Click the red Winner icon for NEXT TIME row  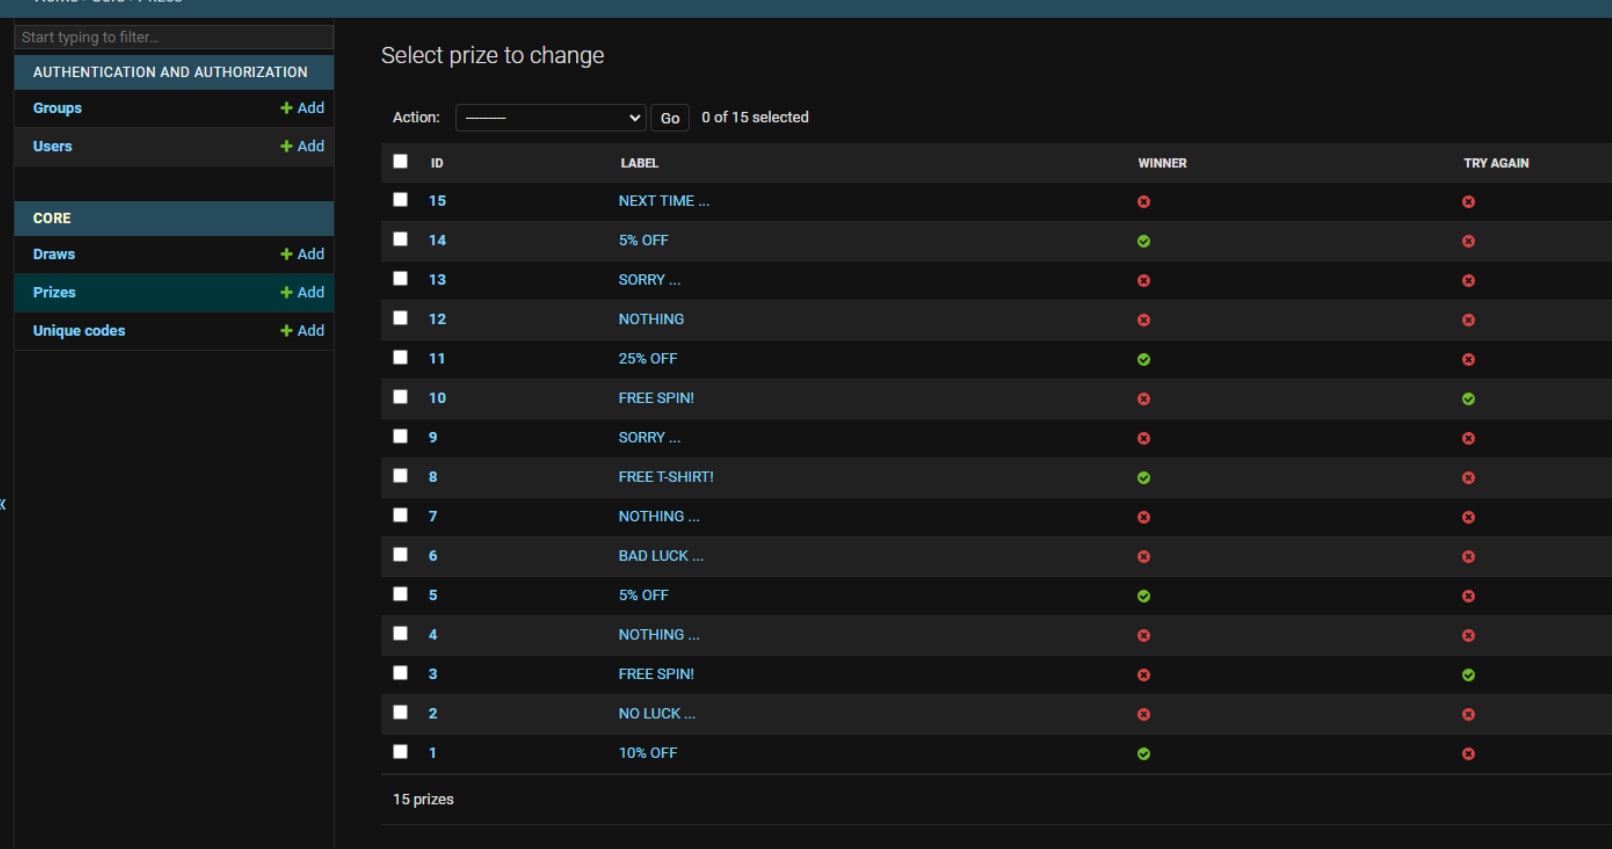pos(1143,202)
